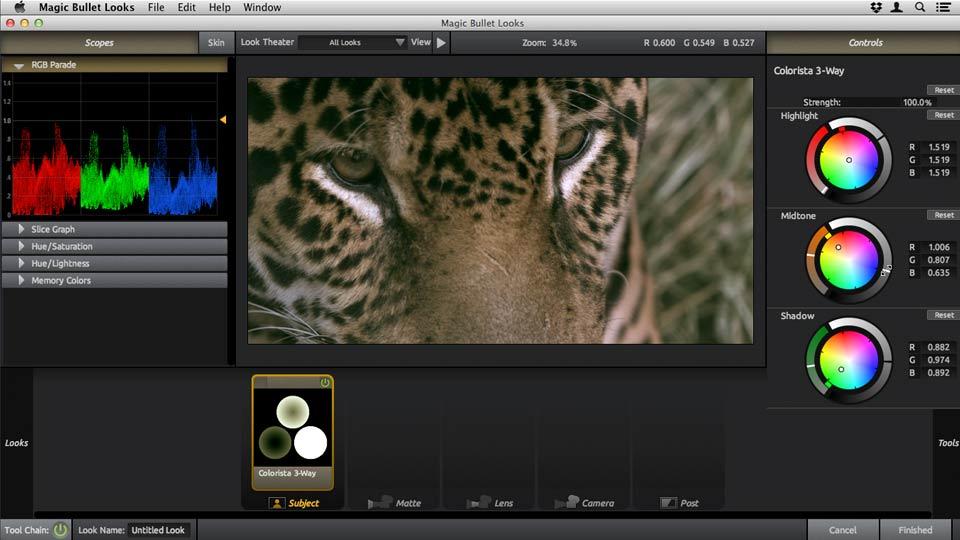The width and height of the screenshot is (960, 540).
Task: Open the Dropbox menu bar icon
Action: (876, 7)
